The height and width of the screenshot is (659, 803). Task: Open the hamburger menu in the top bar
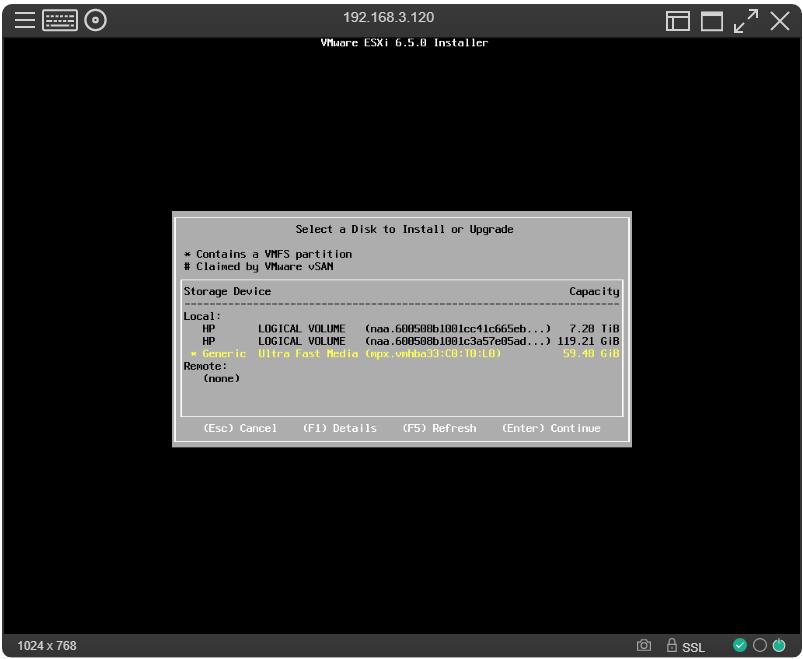pyautogui.click(x=24, y=20)
